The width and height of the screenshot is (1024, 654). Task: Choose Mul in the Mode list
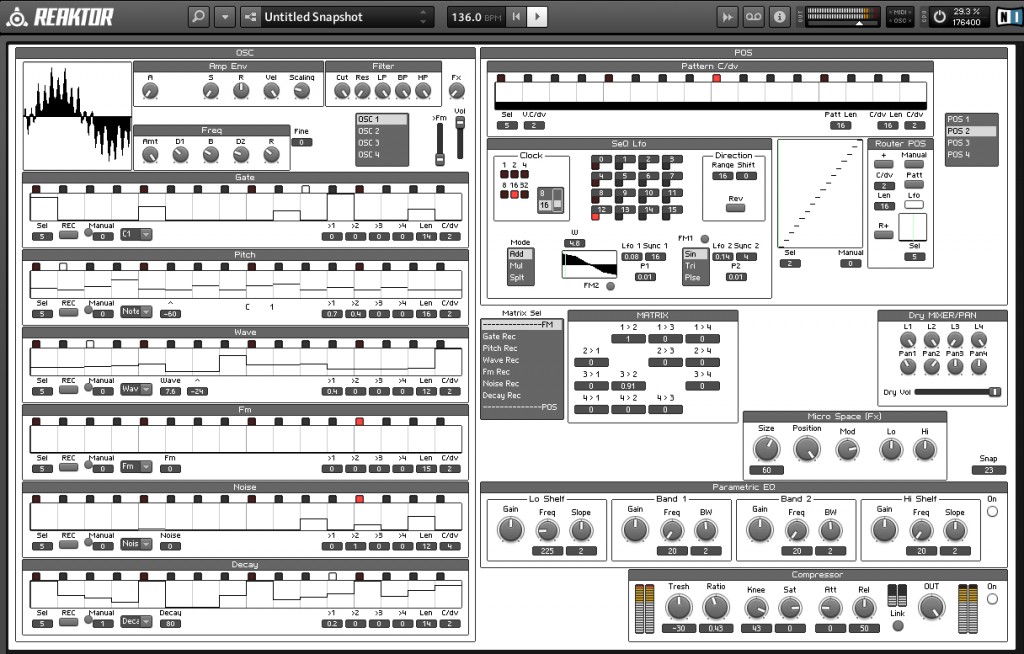[x=520, y=266]
